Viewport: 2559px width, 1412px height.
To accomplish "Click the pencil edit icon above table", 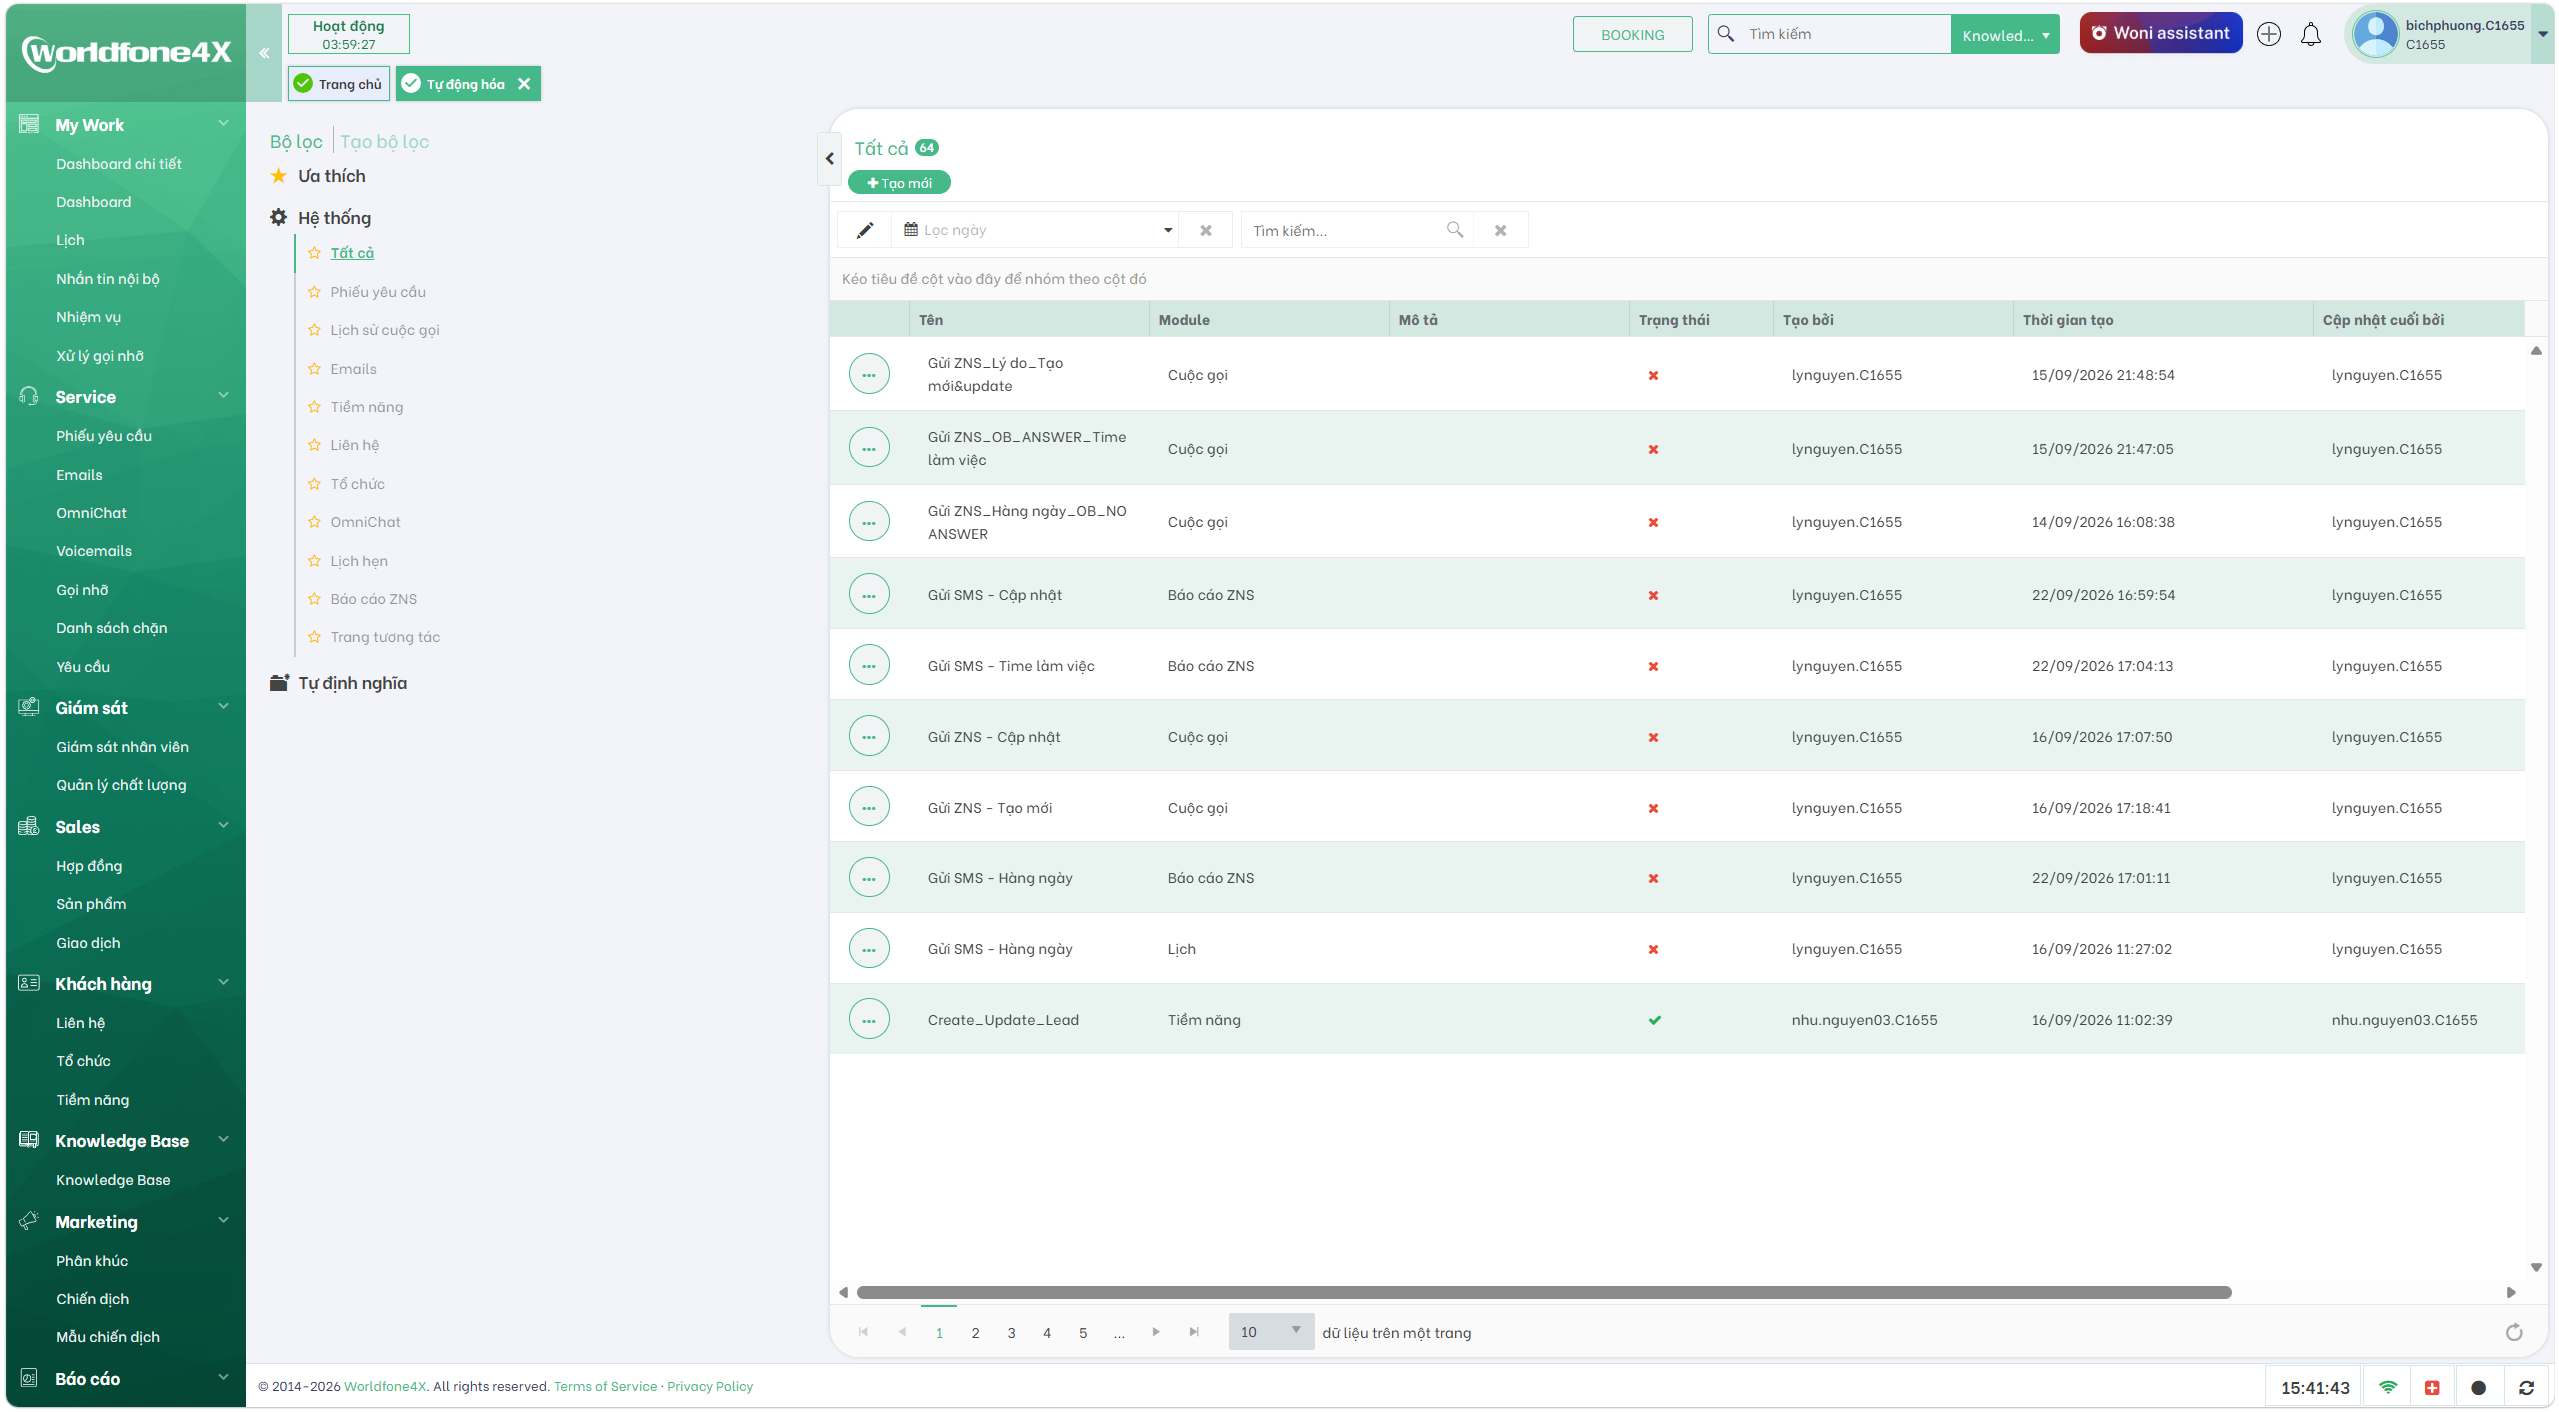I will pyautogui.click(x=865, y=230).
